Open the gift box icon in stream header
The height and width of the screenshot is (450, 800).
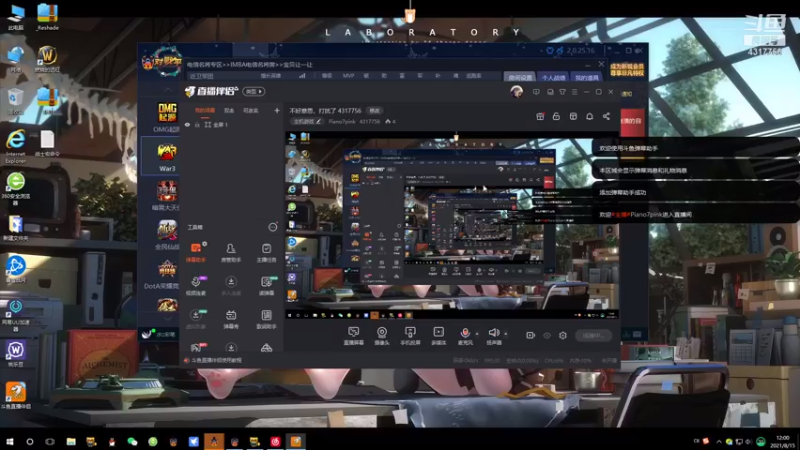[x=540, y=116]
